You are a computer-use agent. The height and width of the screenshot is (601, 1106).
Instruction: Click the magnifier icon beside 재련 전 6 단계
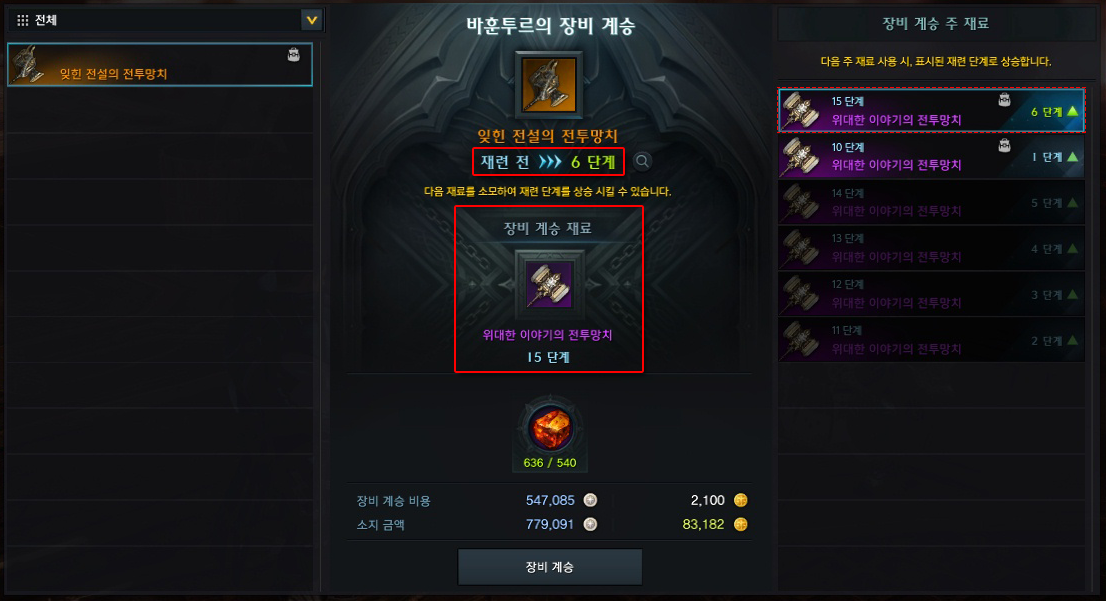pos(642,162)
